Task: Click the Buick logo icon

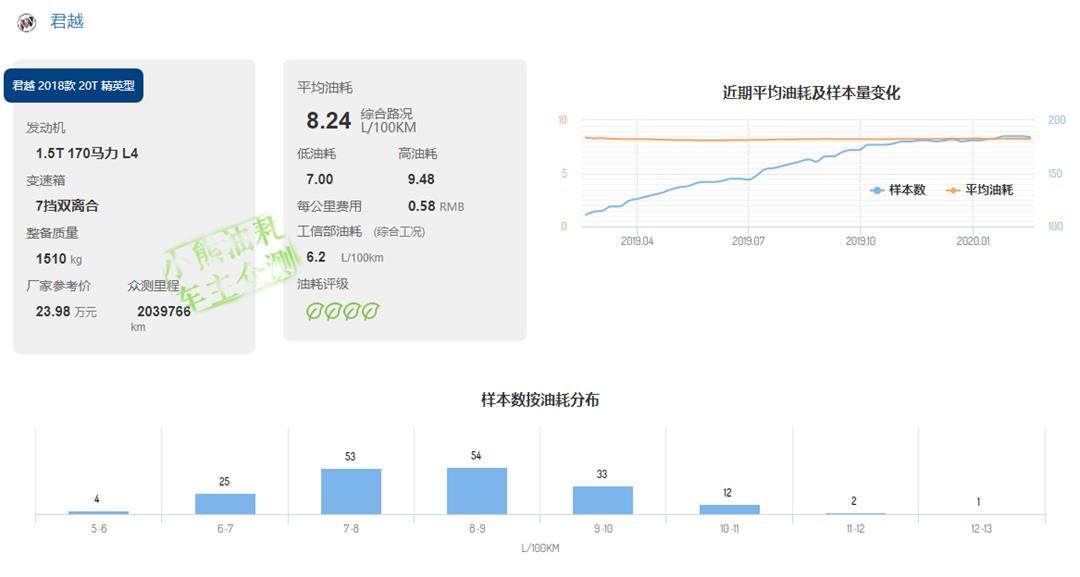Action: click(27, 22)
